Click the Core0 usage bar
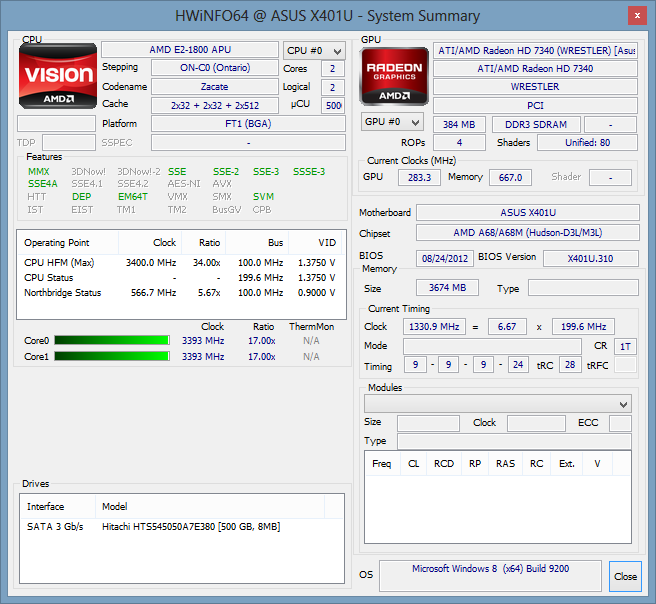 tap(112, 340)
